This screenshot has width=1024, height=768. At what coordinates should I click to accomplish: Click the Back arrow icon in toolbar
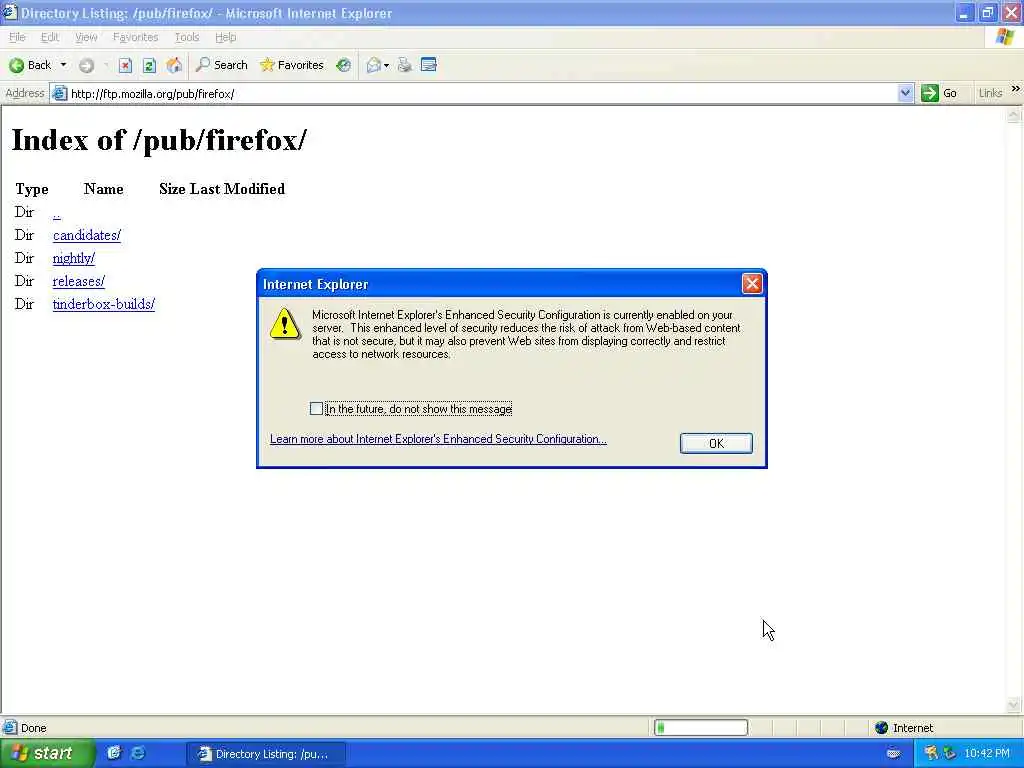(17, 65)
